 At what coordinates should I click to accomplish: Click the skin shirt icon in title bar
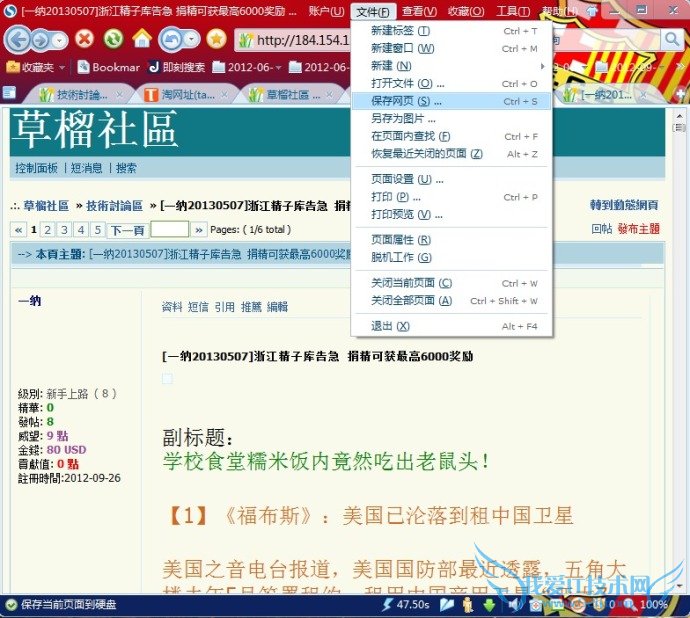[592, 11]
